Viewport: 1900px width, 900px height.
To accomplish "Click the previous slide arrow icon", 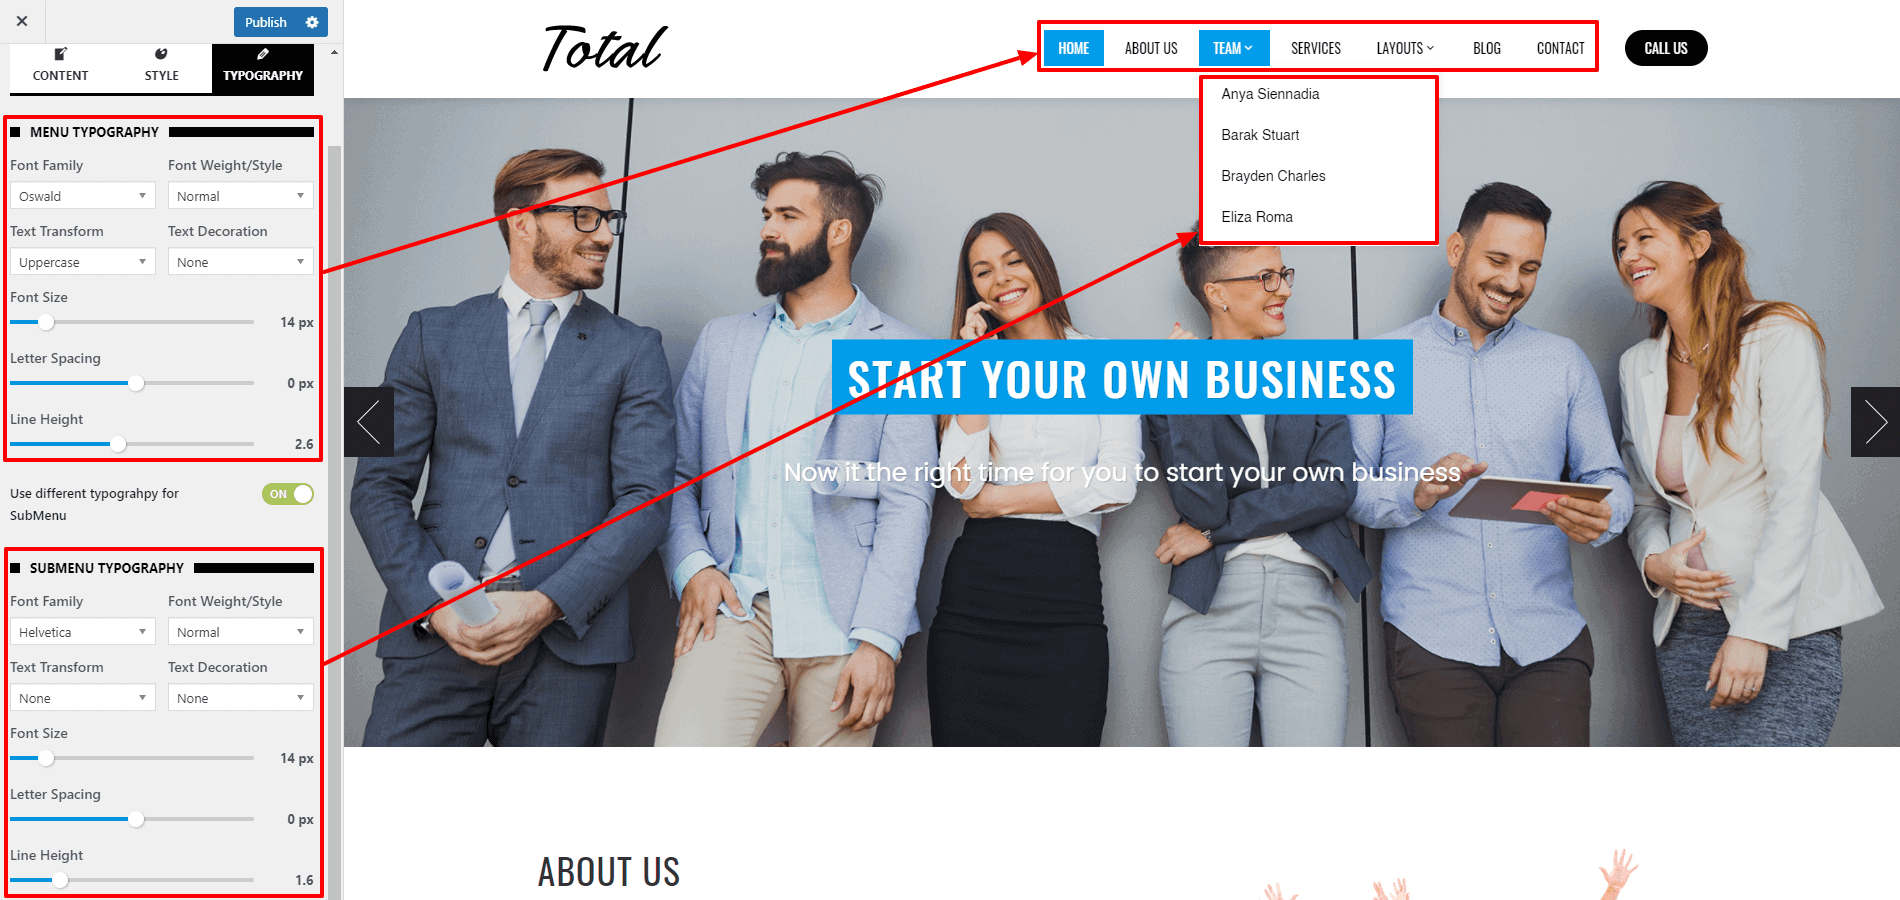I will [369, 422].
